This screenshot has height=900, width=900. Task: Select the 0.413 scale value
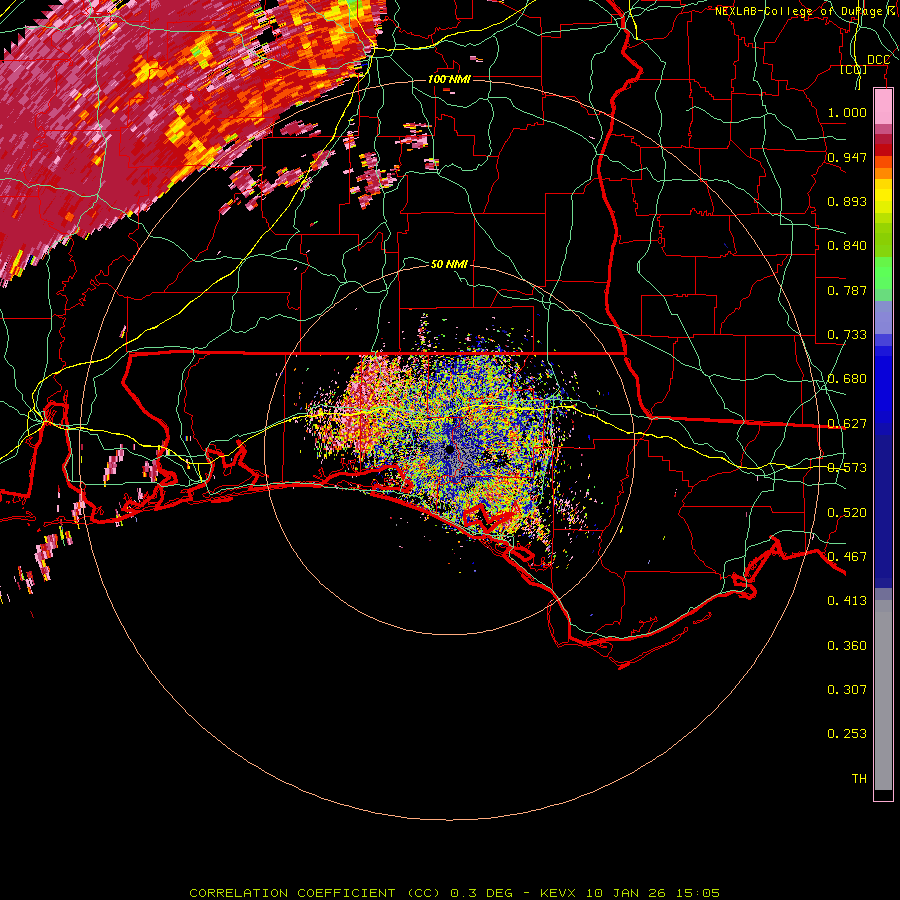(847, 601)
